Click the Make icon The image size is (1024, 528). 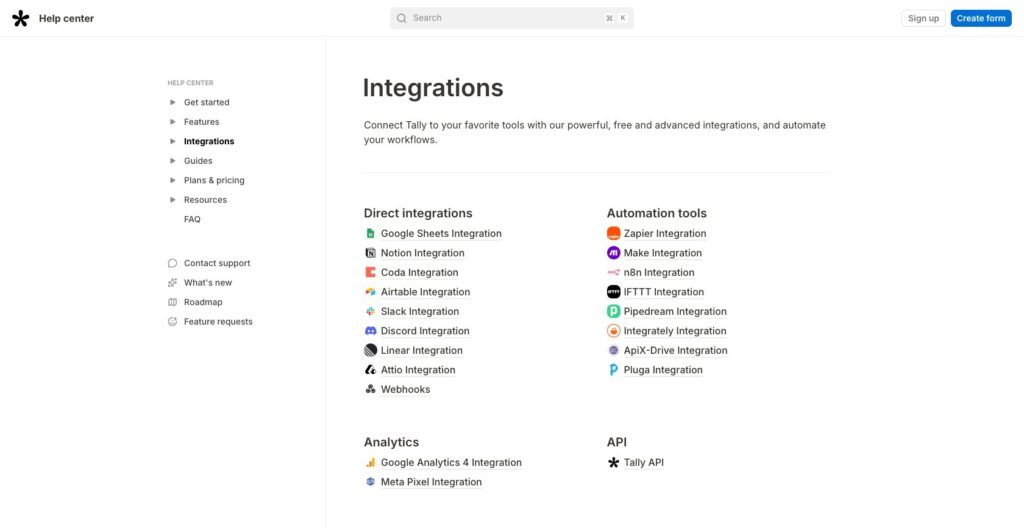[613, 253]
